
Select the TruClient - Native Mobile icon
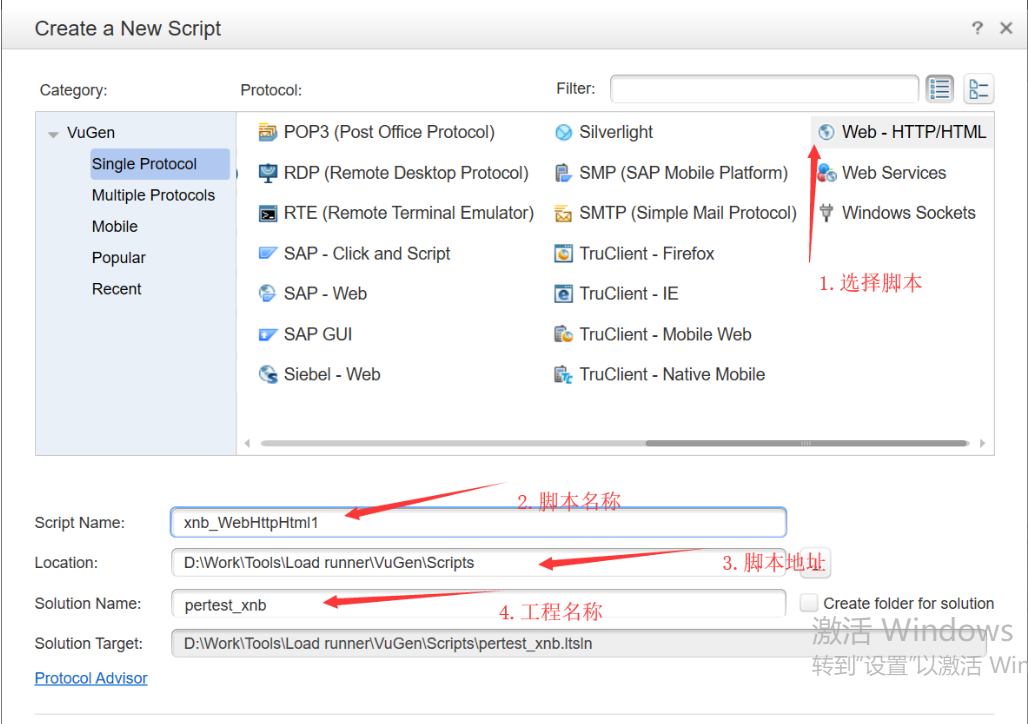tap(563, 374)
